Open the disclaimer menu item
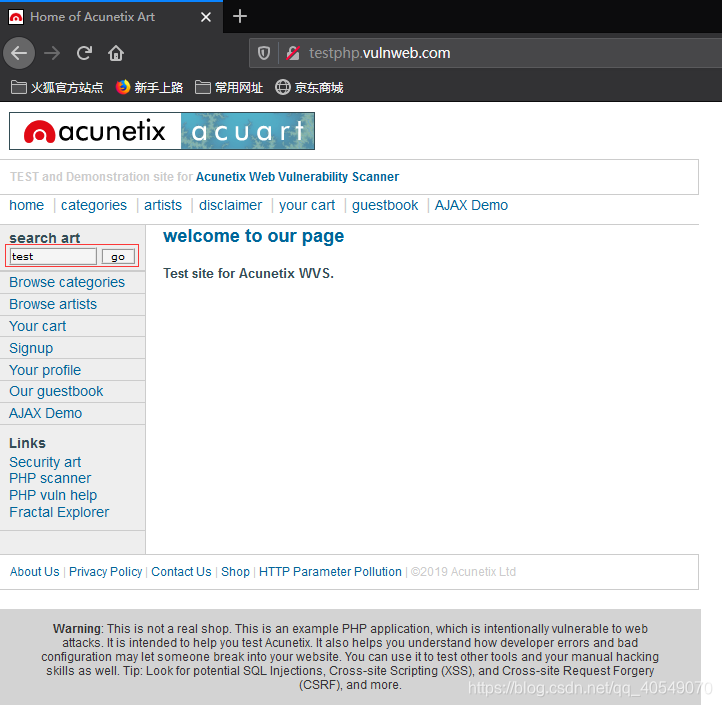 [230, 205]
